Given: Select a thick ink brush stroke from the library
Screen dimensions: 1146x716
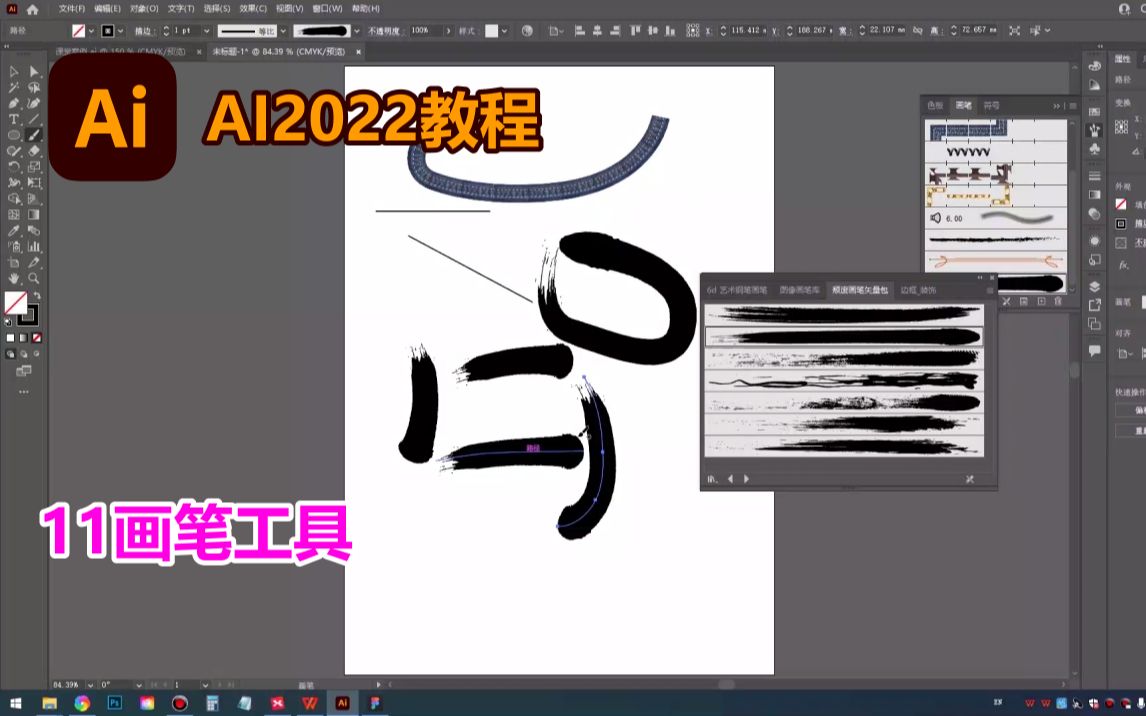Looking at the screenshot, I should pyautogui.click(x=845, y=336).
